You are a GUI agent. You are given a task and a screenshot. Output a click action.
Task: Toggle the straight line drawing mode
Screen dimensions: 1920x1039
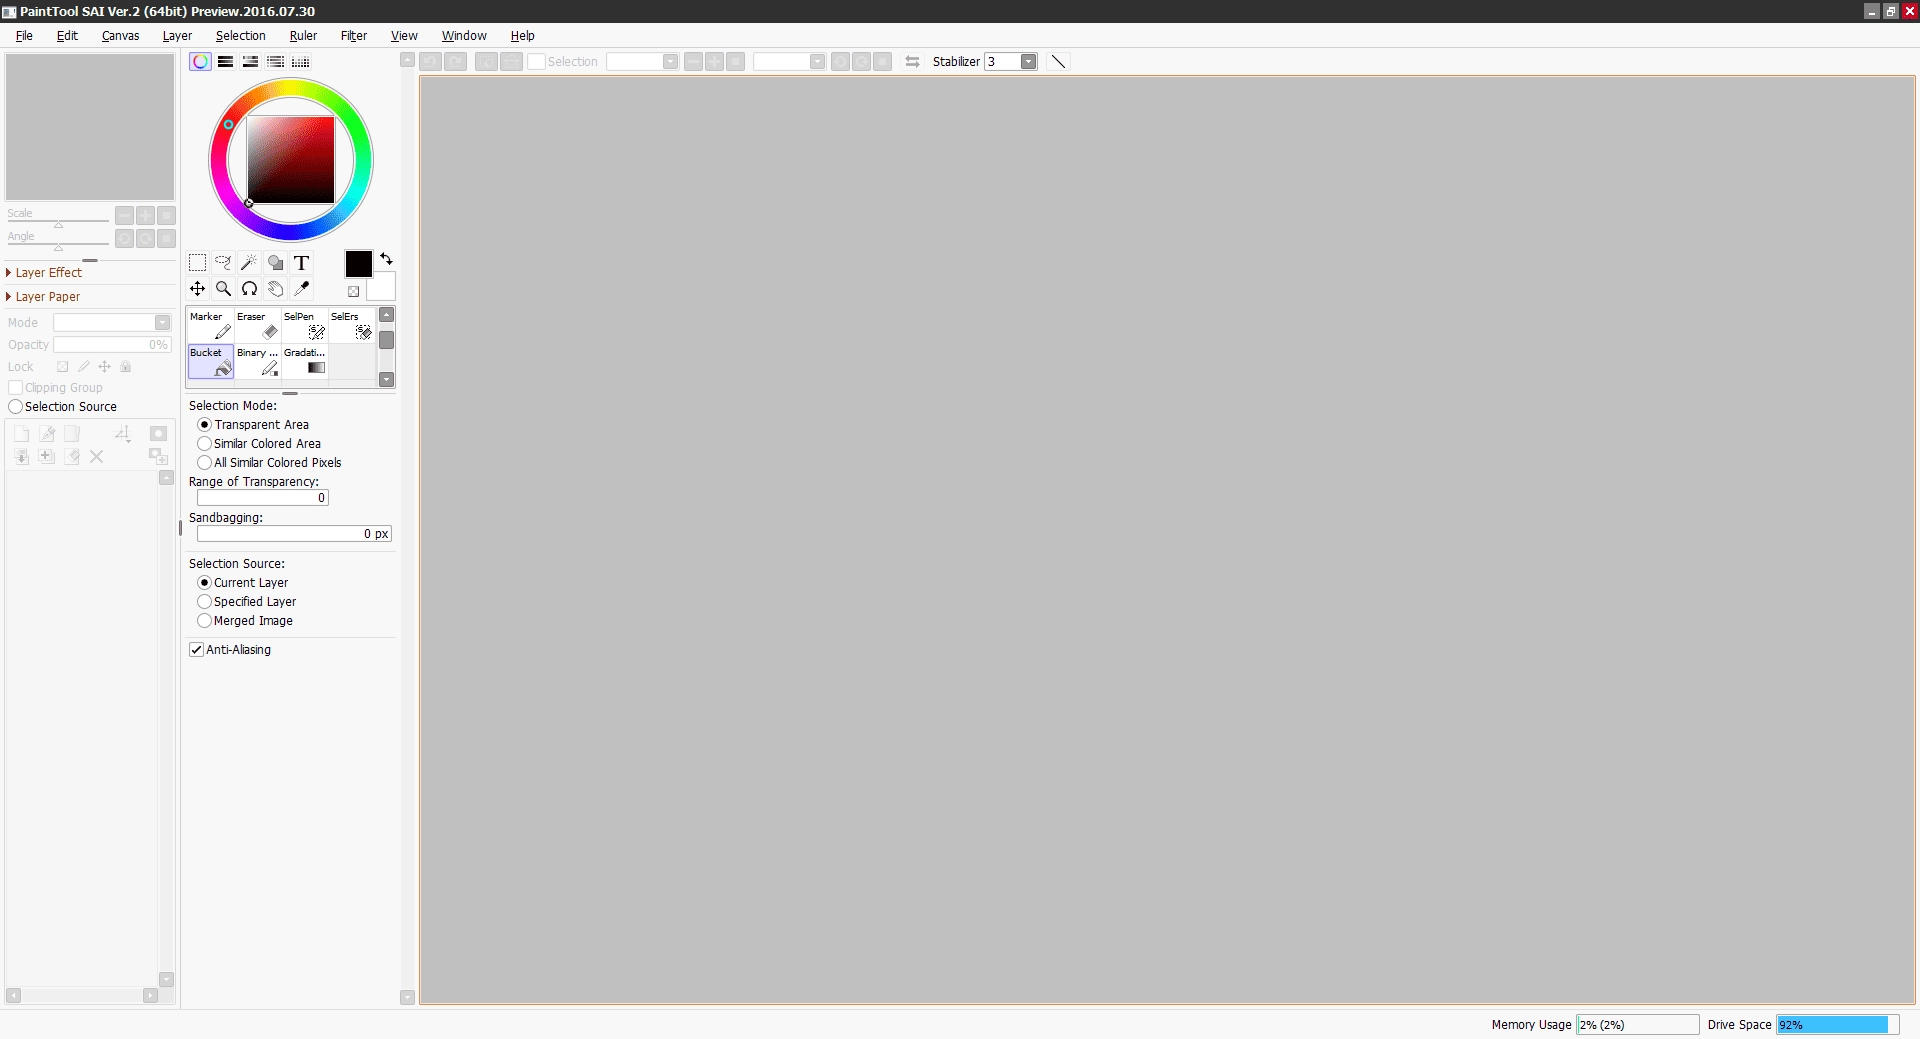coord(1058,62)
